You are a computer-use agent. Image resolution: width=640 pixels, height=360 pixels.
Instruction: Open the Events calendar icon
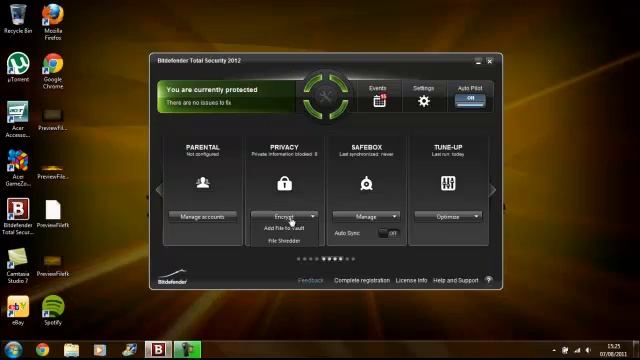[x=380, y=100]
